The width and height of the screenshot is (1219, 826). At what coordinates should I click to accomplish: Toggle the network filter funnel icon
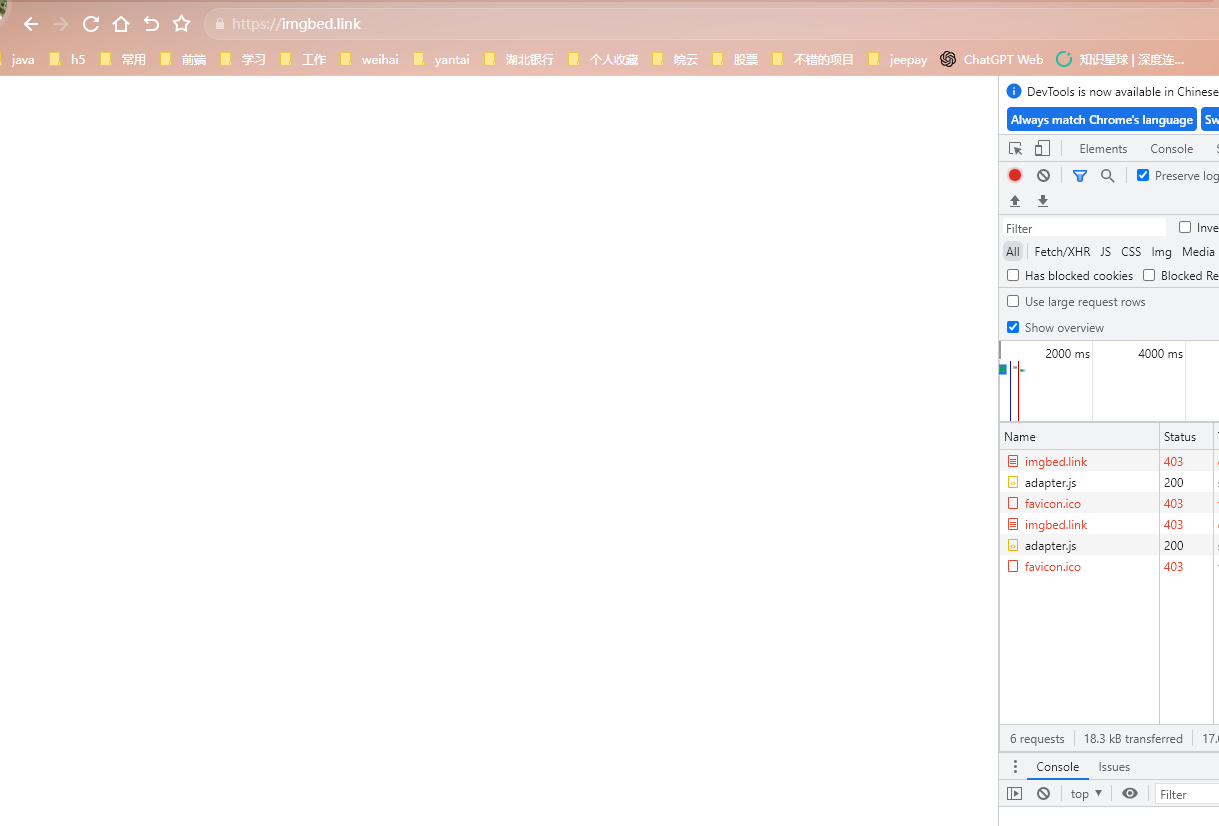[x=1080, y=175]
